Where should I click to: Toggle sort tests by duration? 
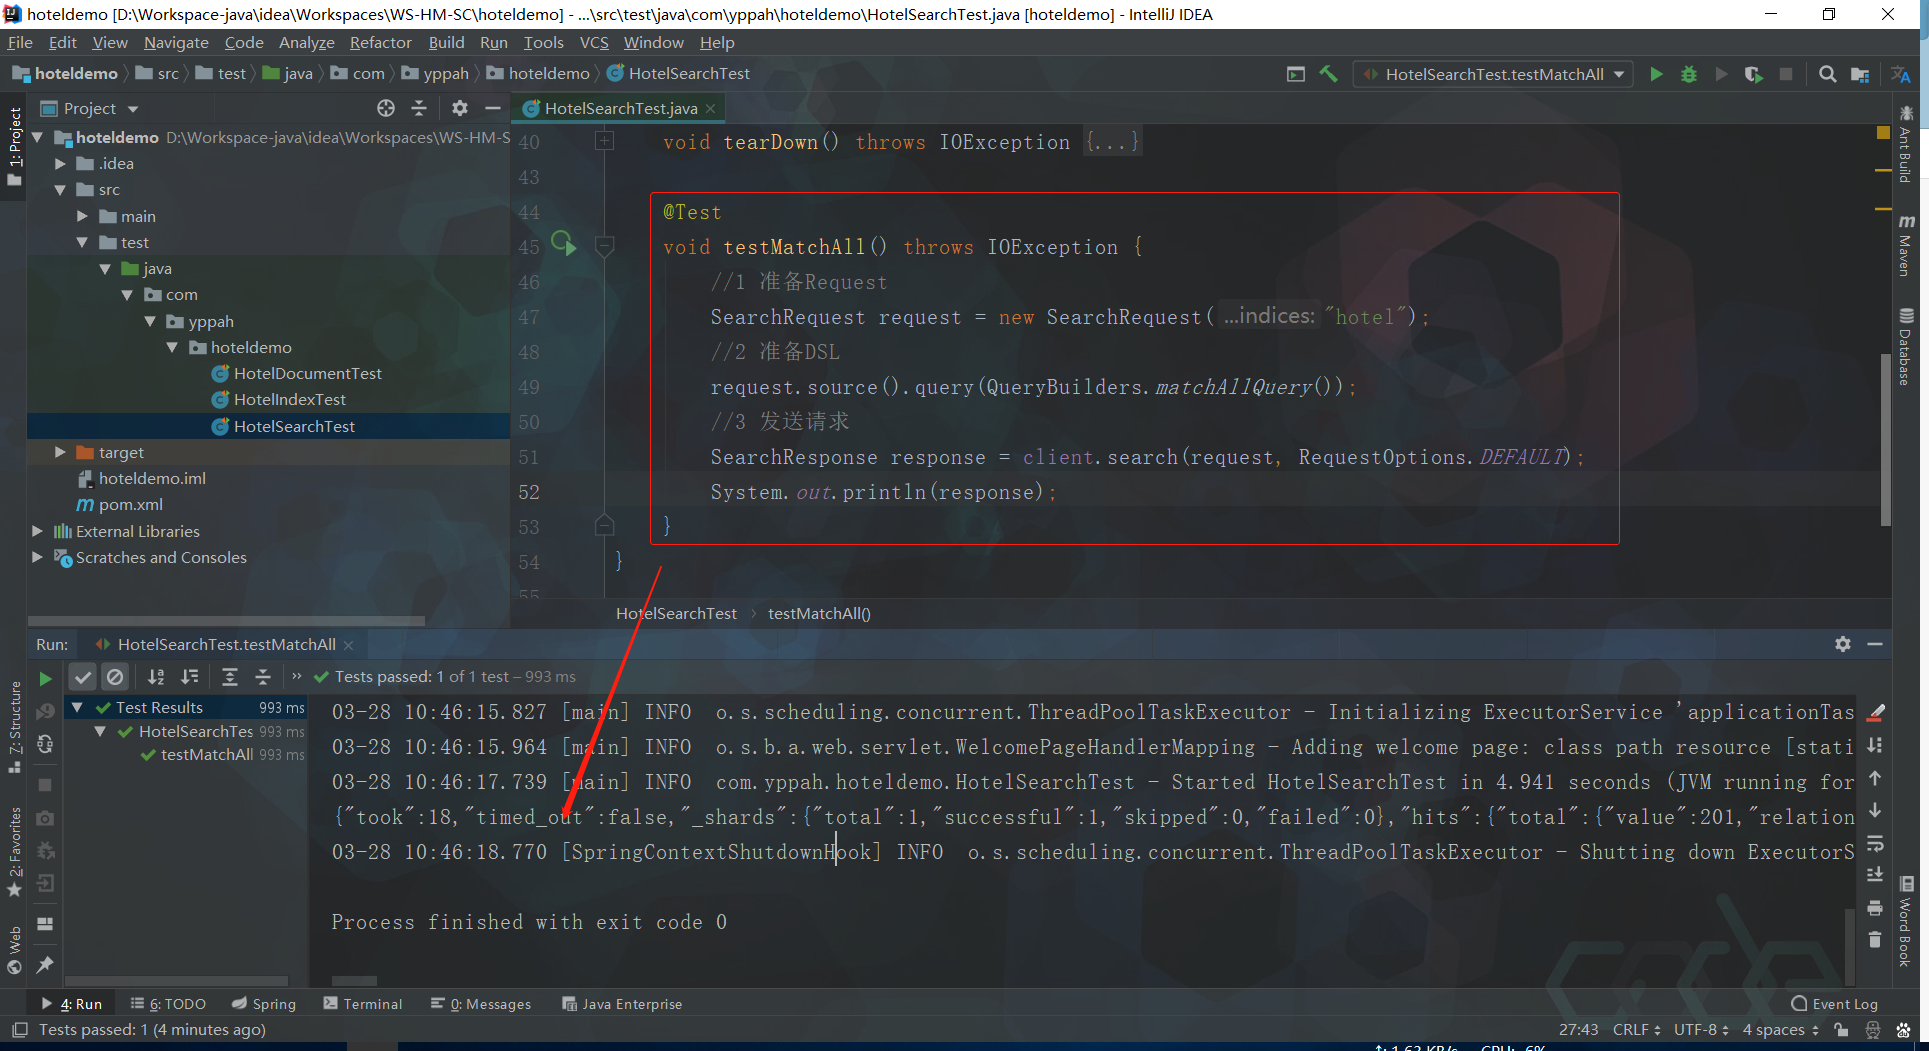pyautogui.click(x=190, y=677)
